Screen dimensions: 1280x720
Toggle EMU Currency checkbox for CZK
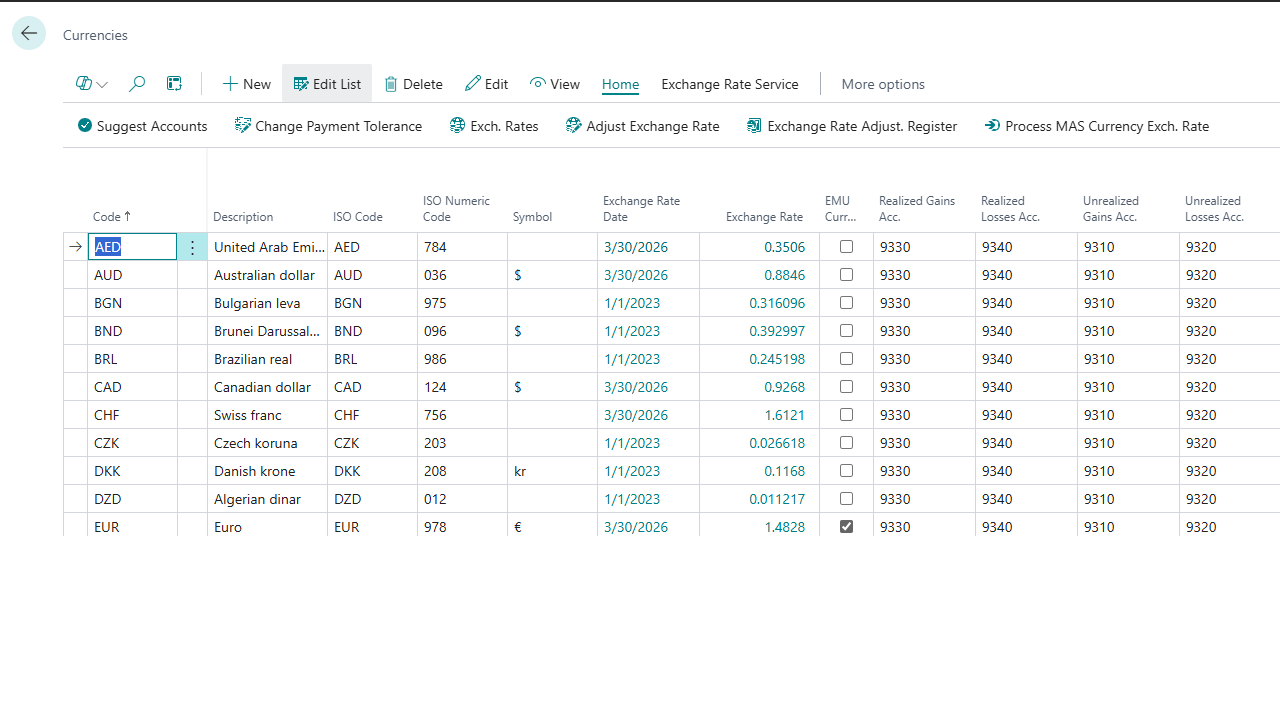(x=847, y=443)
